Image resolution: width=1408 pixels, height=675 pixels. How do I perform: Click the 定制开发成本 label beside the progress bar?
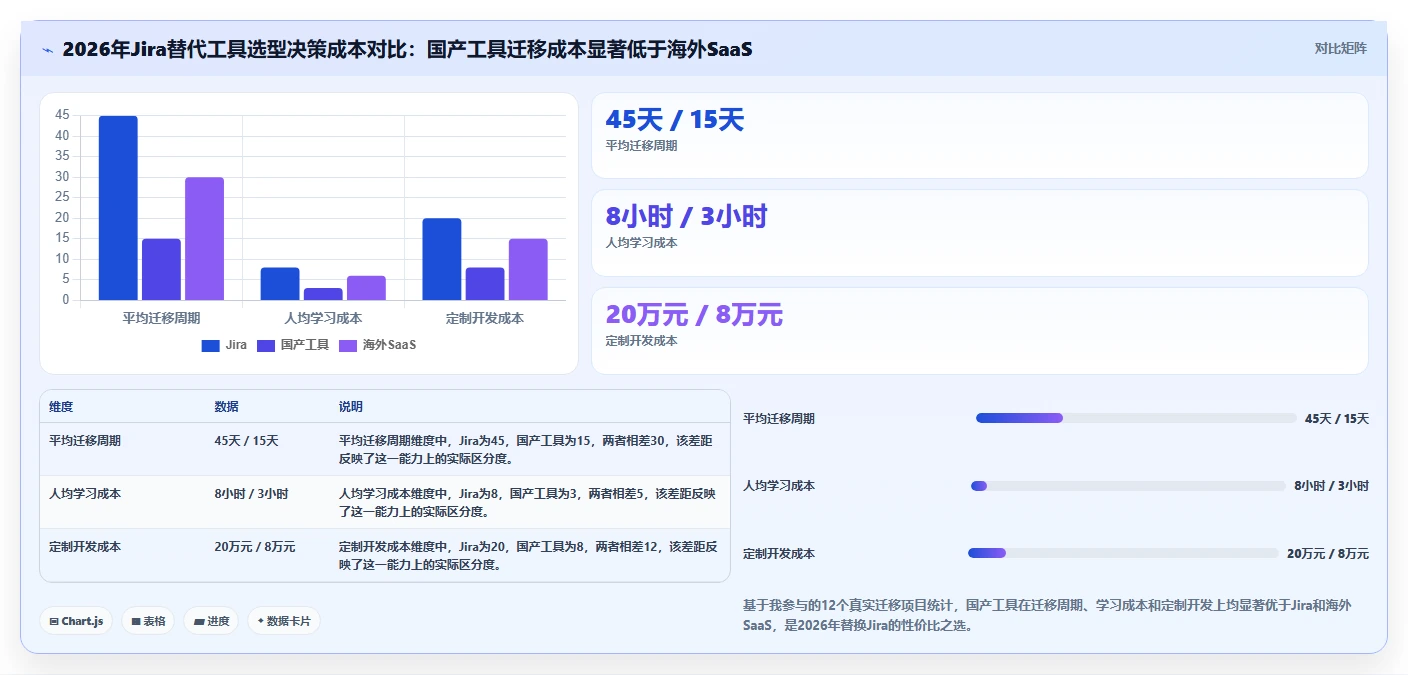coord(779,554)
